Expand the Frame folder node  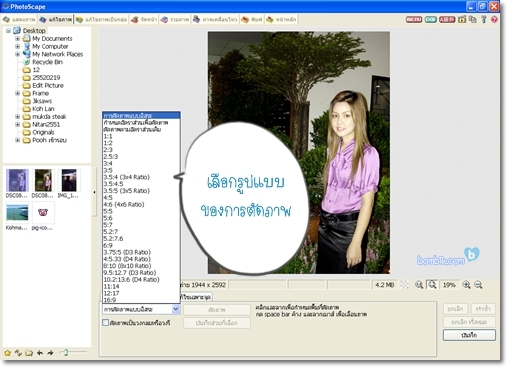[18, 93]
